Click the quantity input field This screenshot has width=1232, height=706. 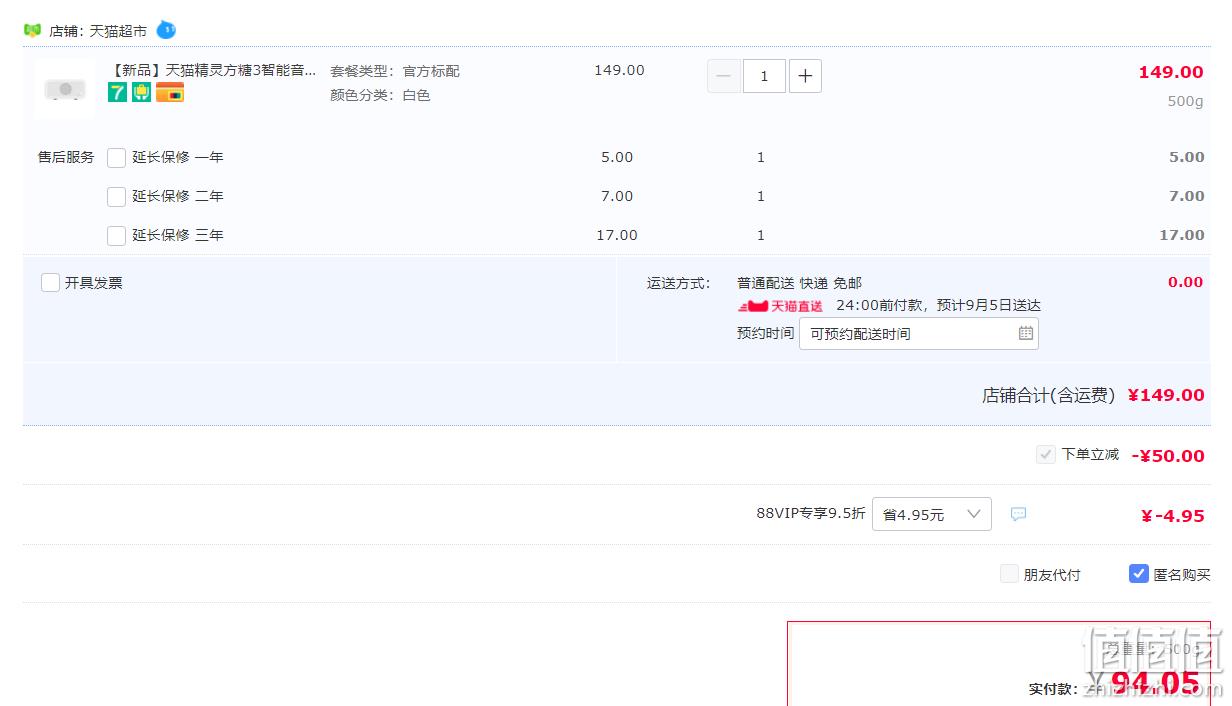click(x=764, y=76)
